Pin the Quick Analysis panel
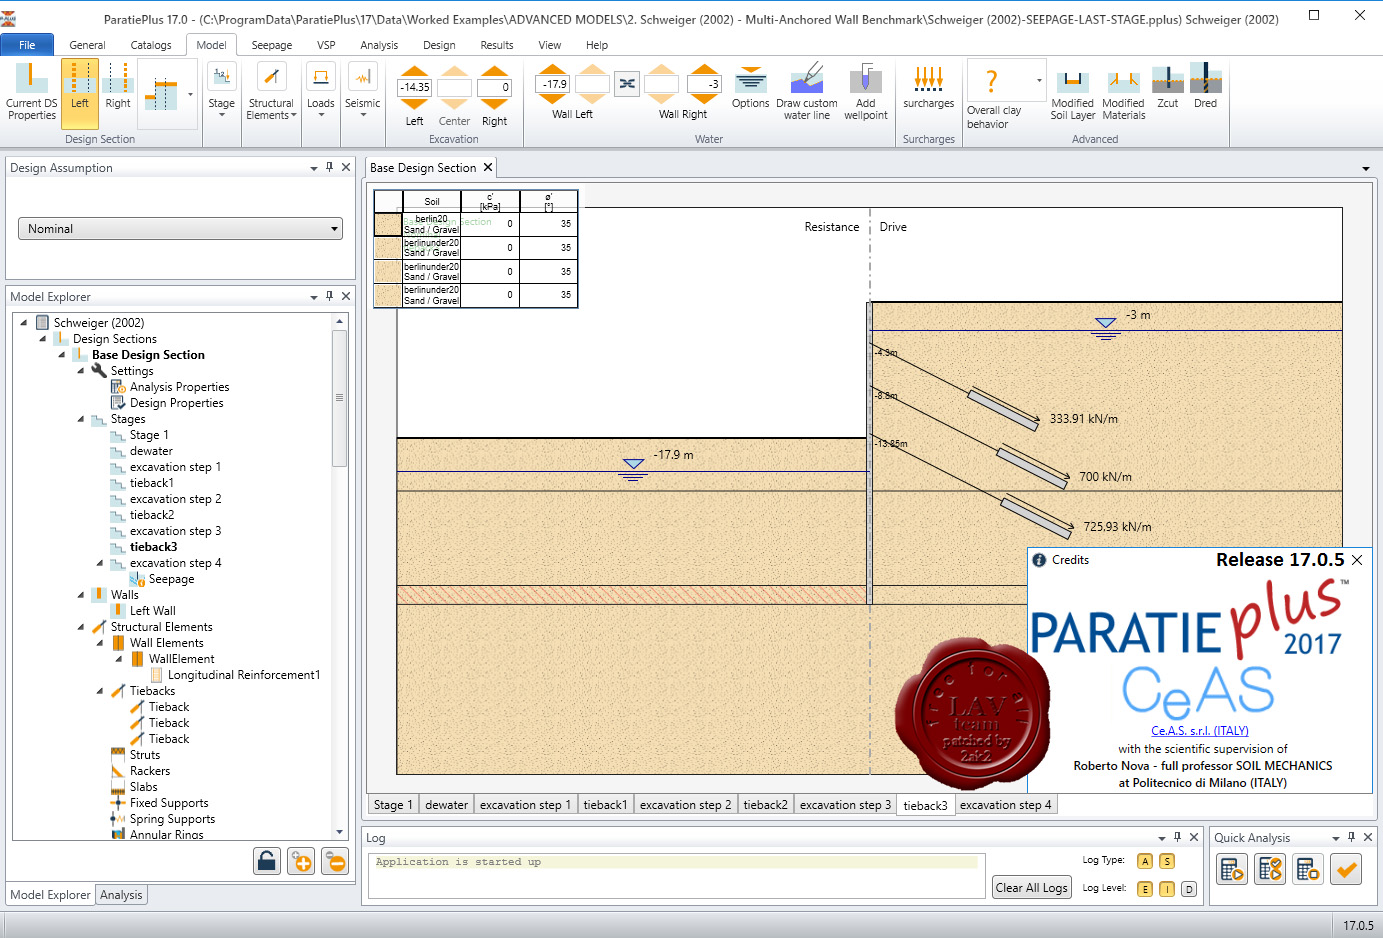Image resolution: width=1383 pixels, height=938 pixels. [1351, 837]
